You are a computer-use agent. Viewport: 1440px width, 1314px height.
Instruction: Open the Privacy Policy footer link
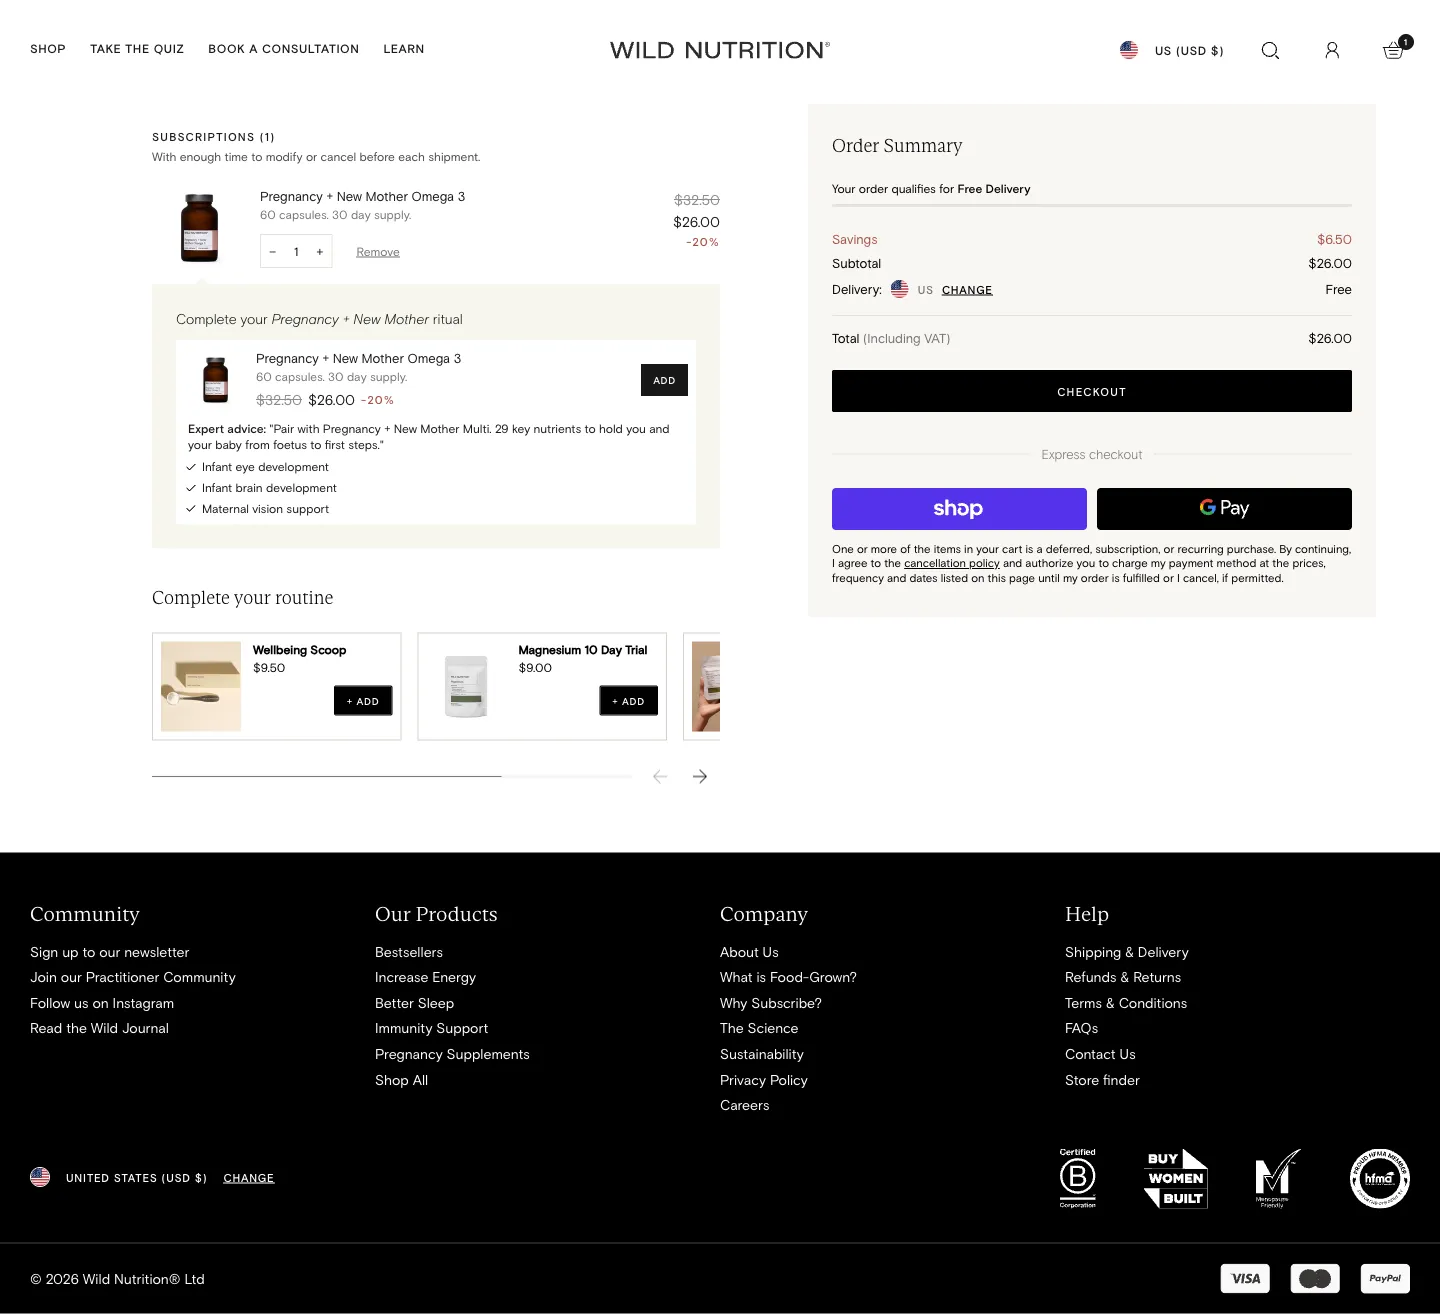[x=764, y=1080]
